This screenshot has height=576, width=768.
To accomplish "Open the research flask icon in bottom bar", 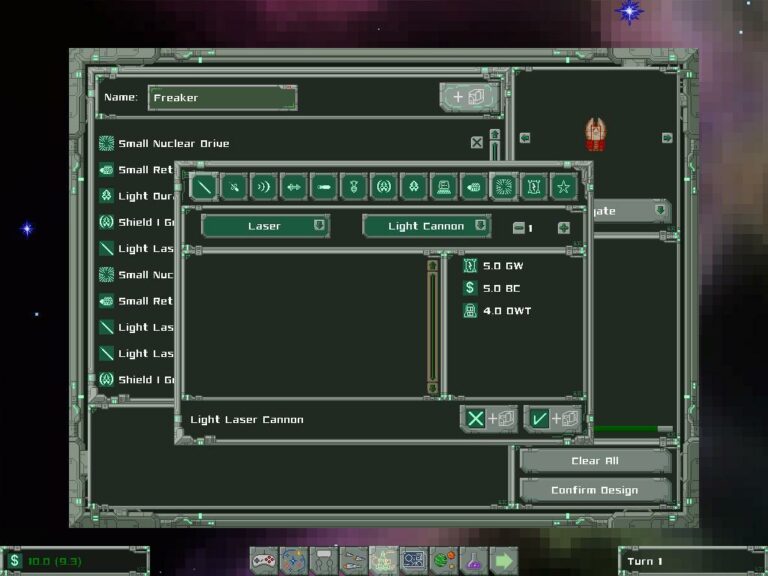I will point(474,561).
